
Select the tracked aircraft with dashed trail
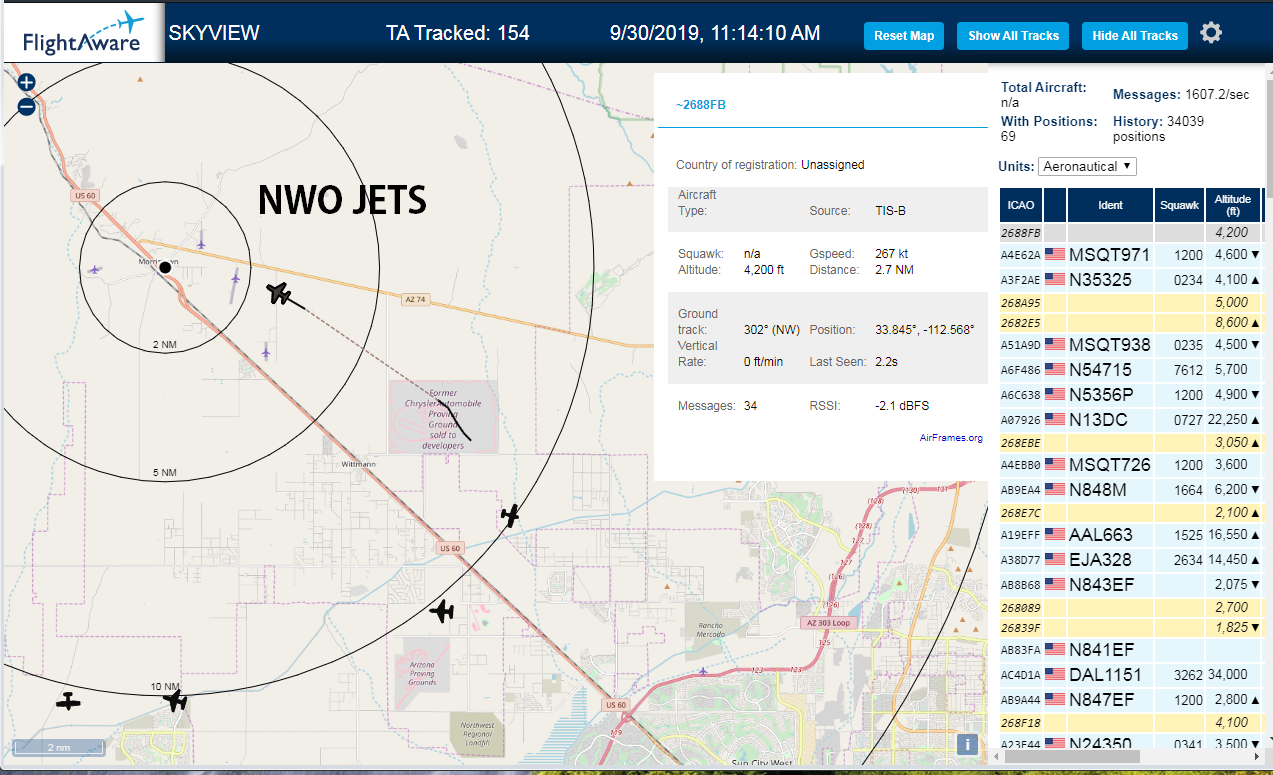[279, 294]
